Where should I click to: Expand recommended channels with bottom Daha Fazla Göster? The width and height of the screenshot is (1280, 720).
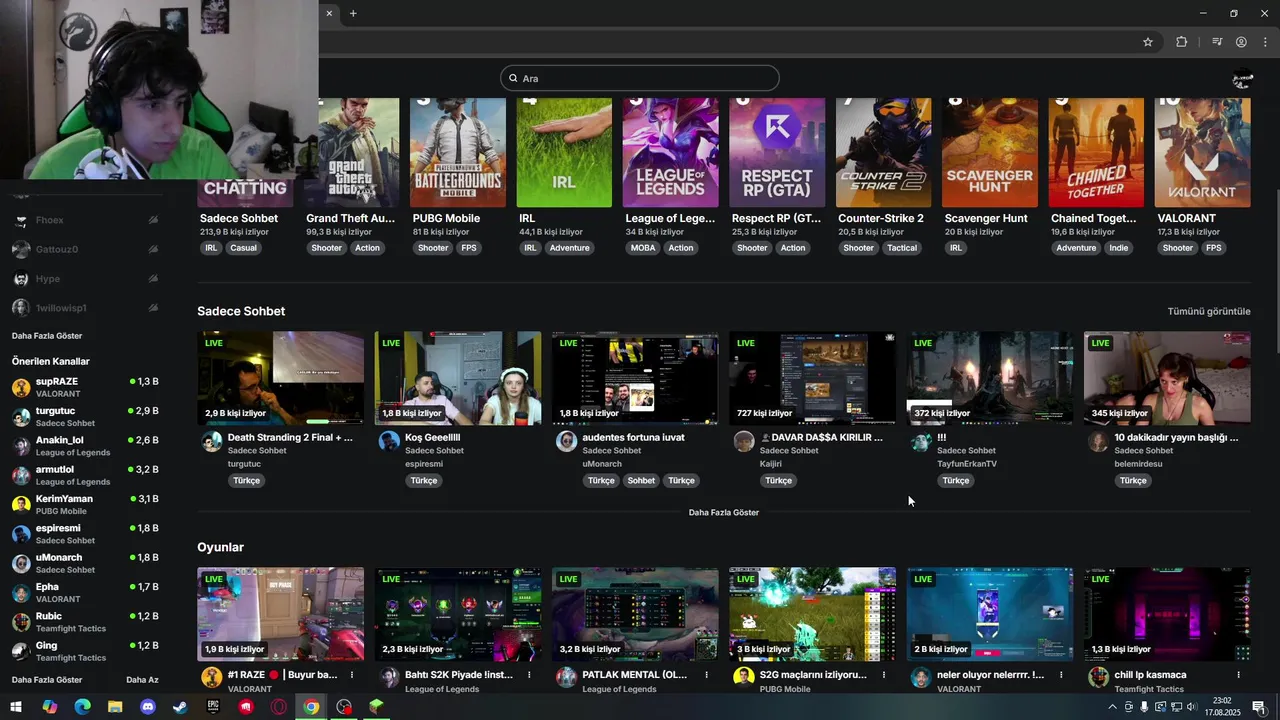click(x=47, y=680)
